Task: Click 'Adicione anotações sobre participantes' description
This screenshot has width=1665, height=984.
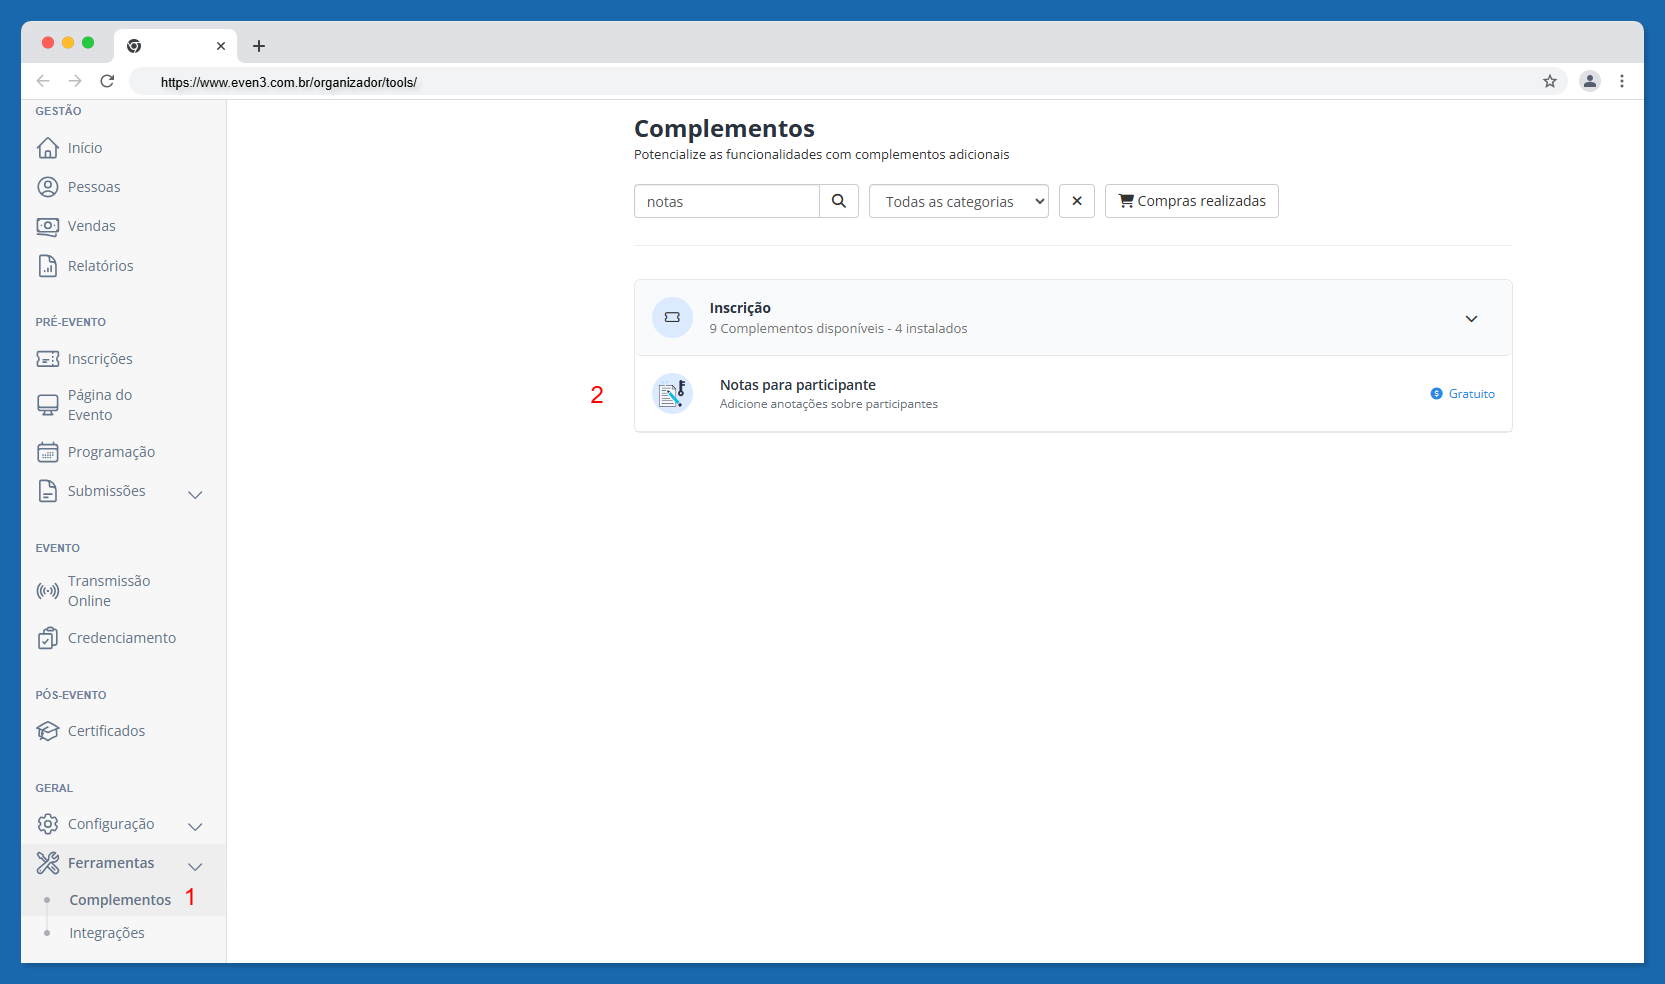Action: coord(829,404)
